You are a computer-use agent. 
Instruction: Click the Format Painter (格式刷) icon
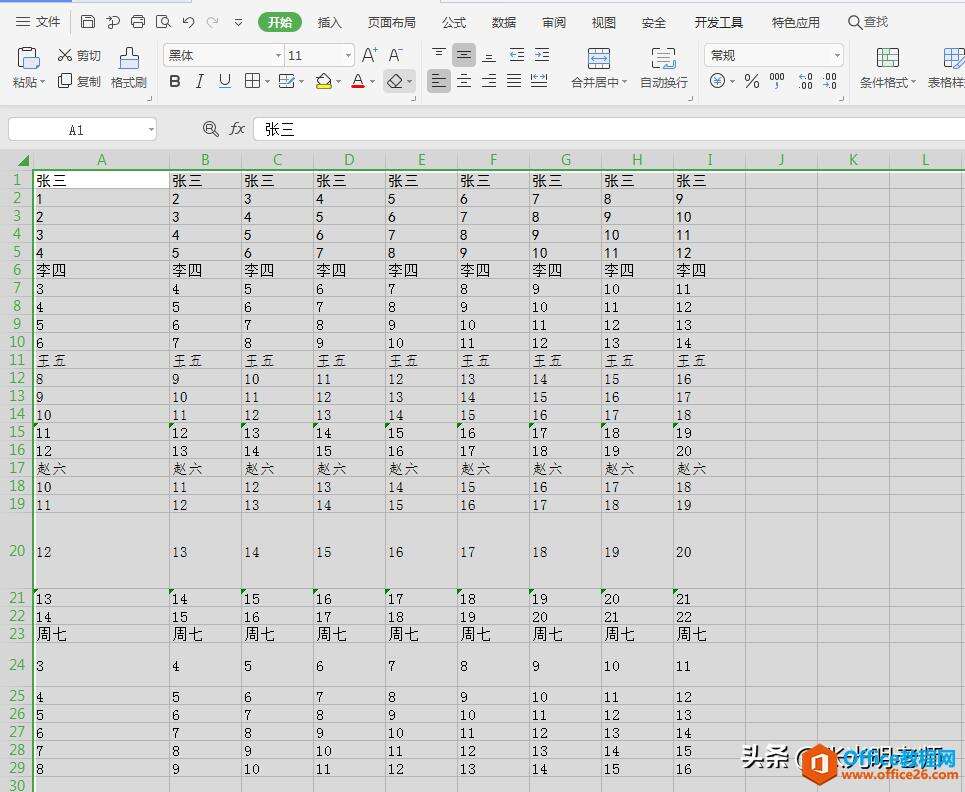[129, 59]
